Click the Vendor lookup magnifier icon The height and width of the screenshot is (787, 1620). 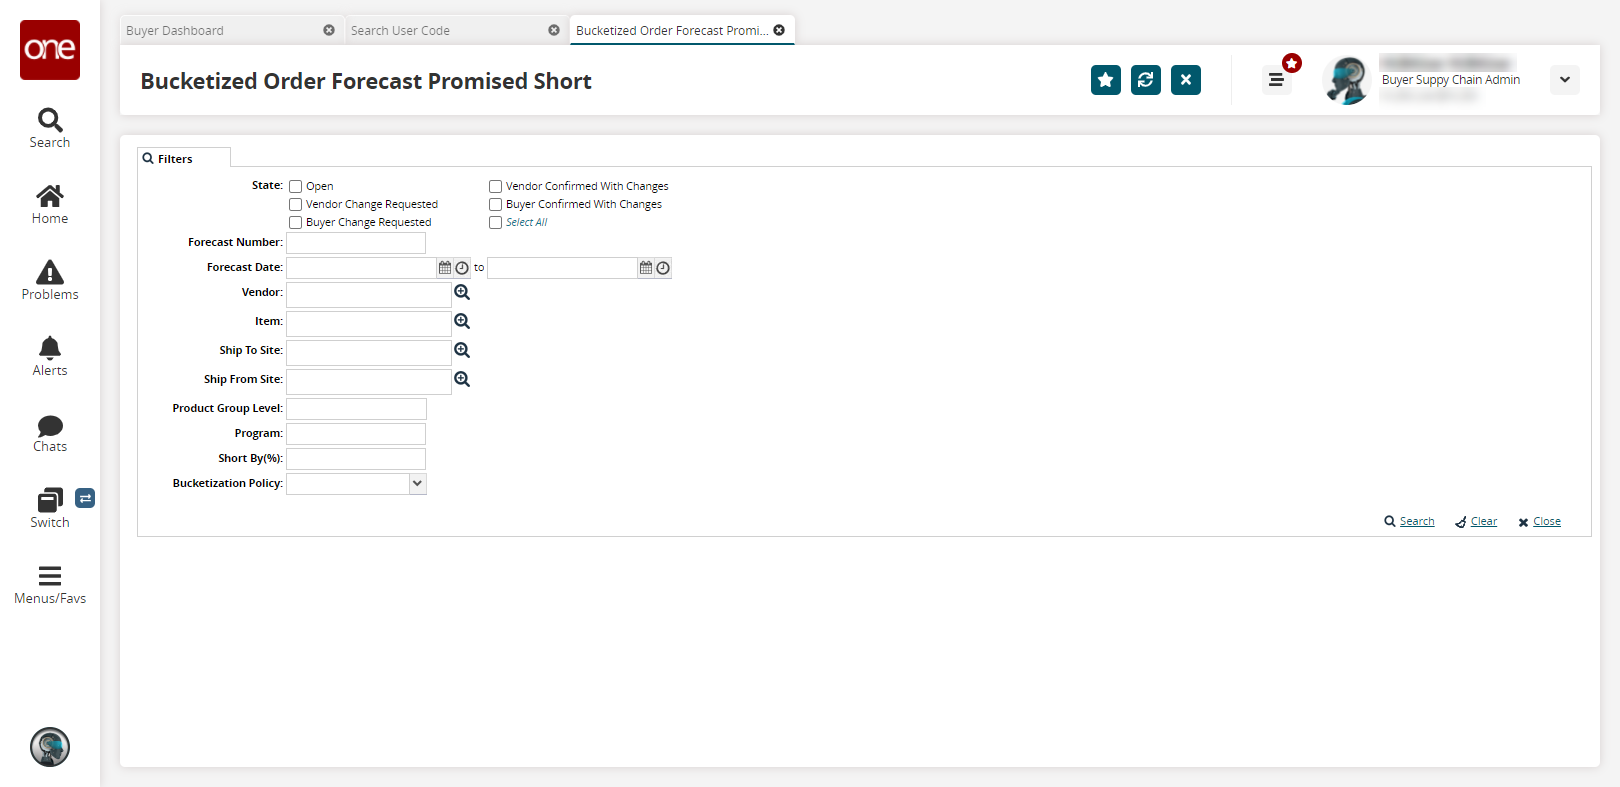tap(462, 292)
